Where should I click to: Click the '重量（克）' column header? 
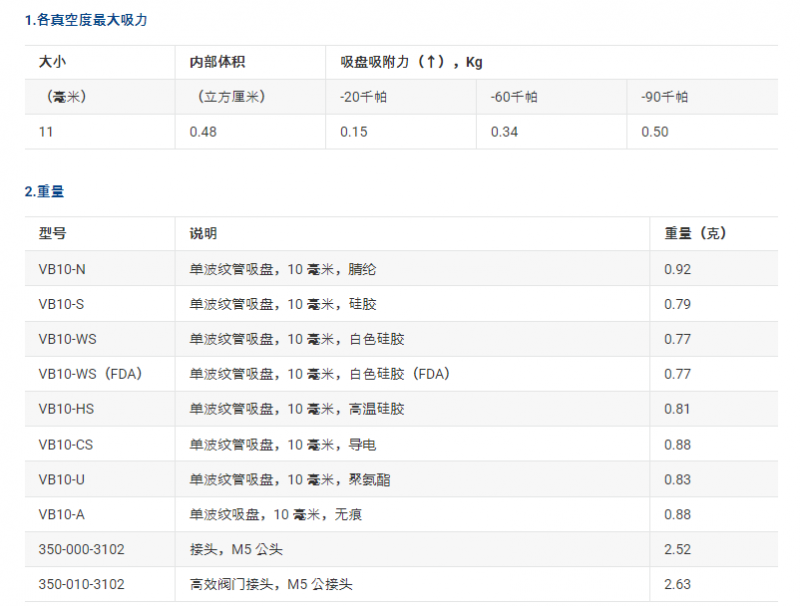pyautogui.click(x=696, y=233)
